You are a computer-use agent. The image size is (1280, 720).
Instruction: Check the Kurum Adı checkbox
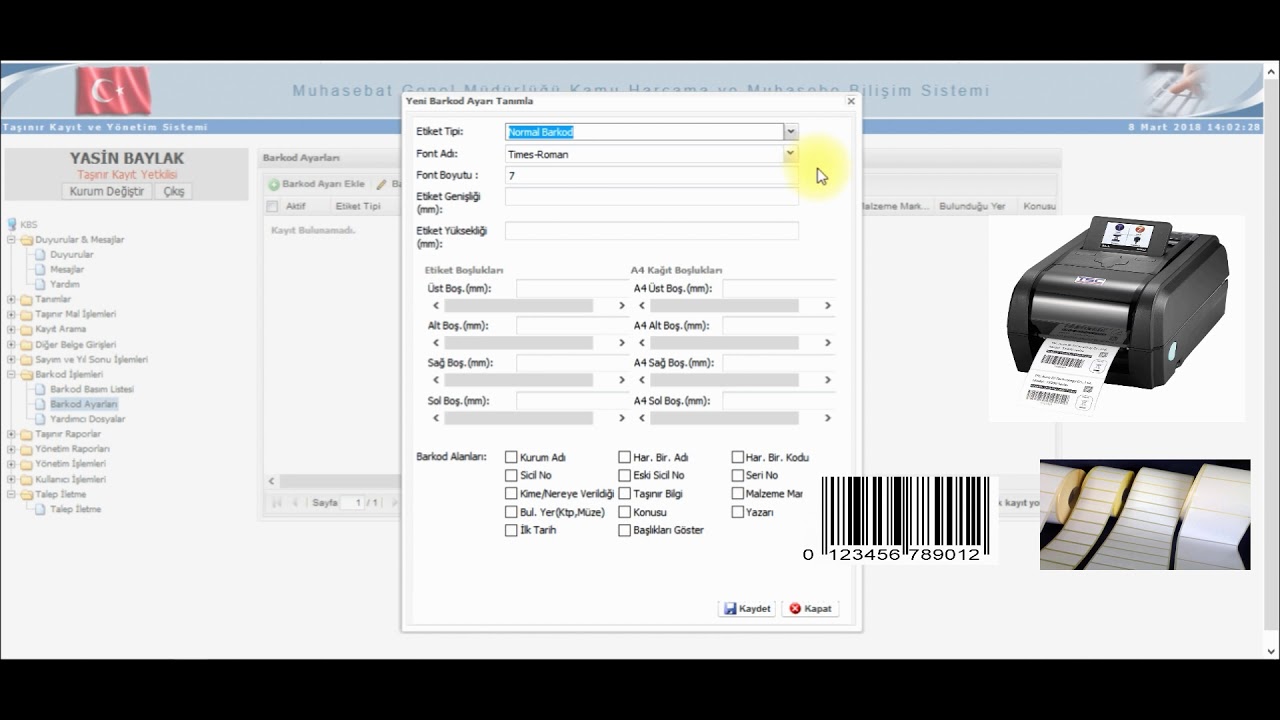click(511, 457)
